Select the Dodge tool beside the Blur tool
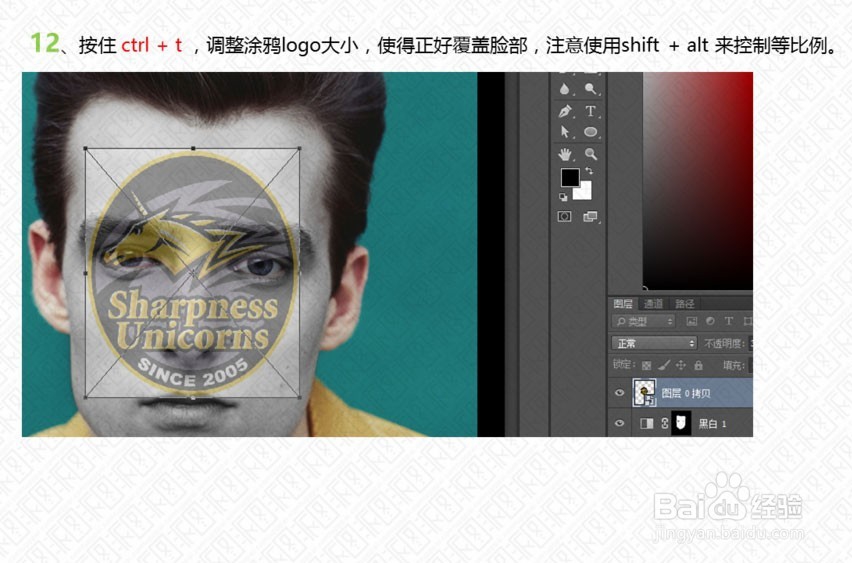Image resolution: width=852 pixels, height=563 pixels. (x=591, y=89)
